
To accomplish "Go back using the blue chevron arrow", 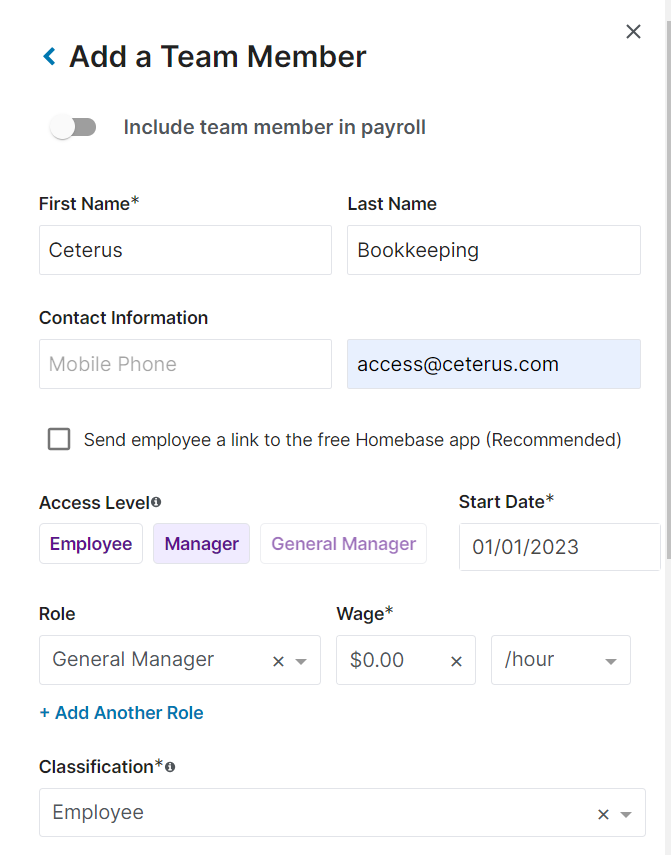I will coord(50,56).
